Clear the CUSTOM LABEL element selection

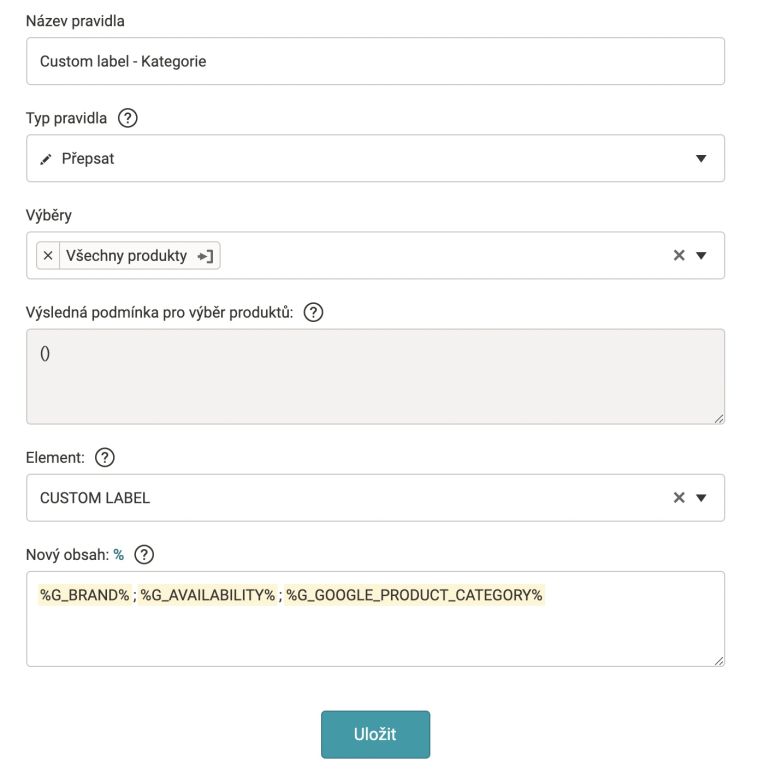point(679,497)
